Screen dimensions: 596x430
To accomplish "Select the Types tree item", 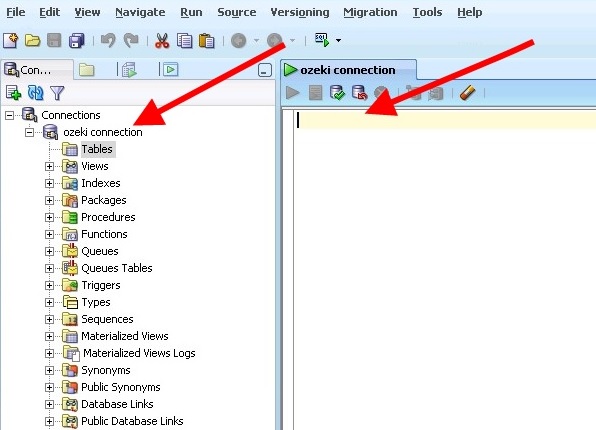I will click(96, 302).
